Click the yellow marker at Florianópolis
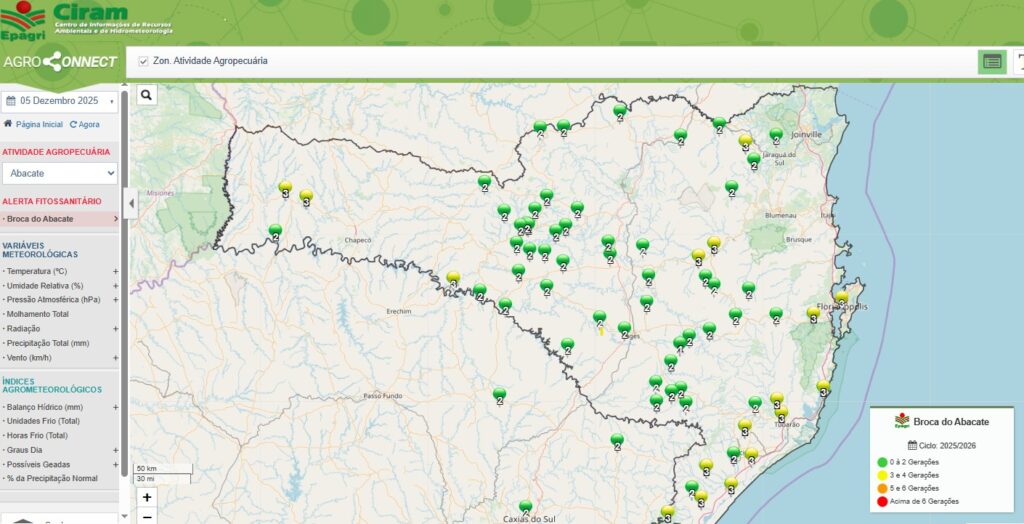The width and height of the screenshot is (1024, 524). coord(842,298)
